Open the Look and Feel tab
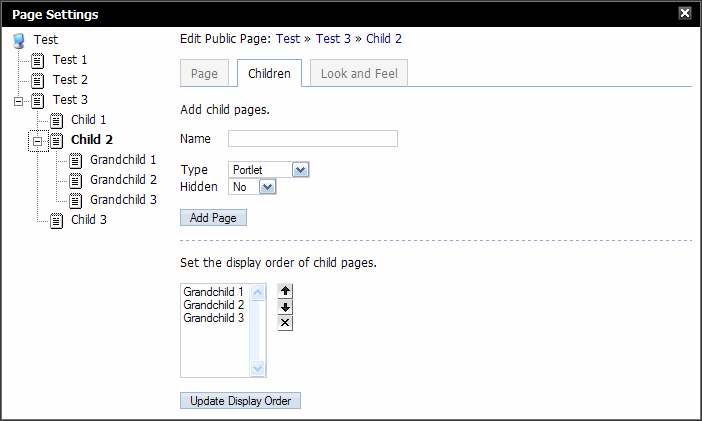This screenshot has height=421, width=702. 358,74
